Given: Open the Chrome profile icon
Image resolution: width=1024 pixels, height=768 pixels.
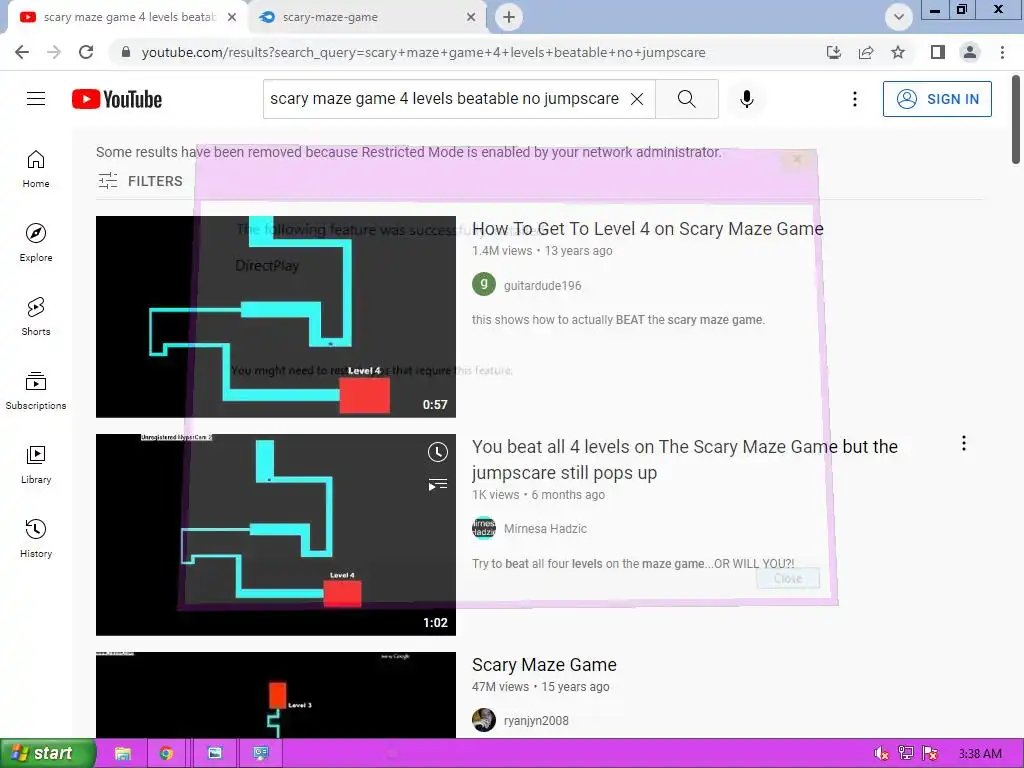Looking at the screenshot, I should click(970, 52).
